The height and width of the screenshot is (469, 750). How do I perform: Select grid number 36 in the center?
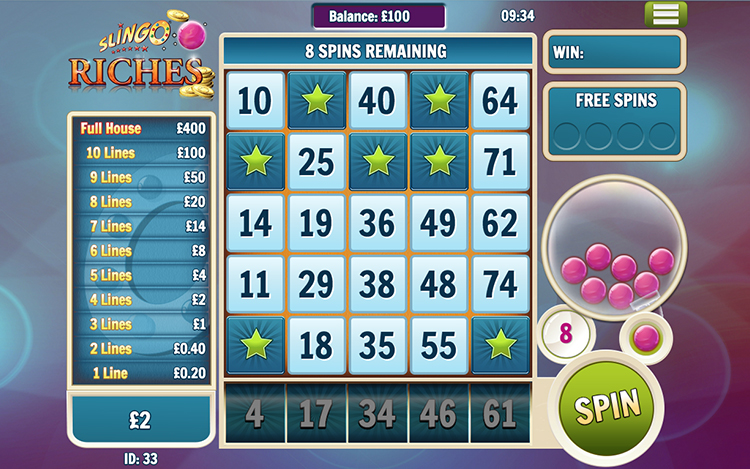[378, 223]
